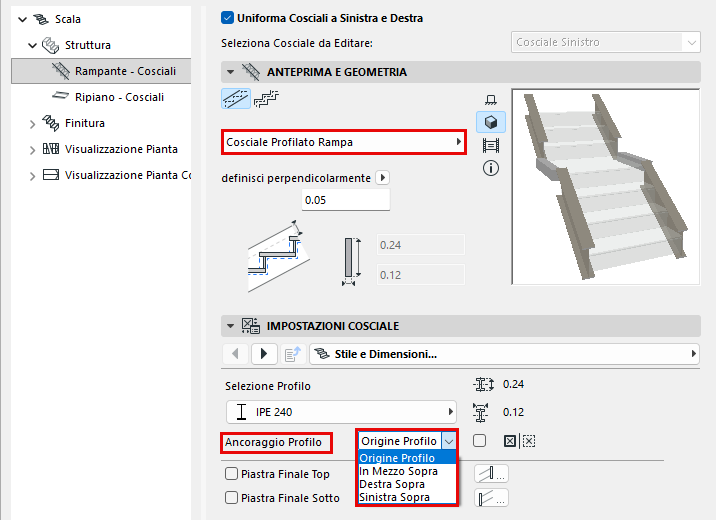Choose Sinistra Sopra anchoring option
This screenshot has width=716, height=520.
point(395,497)
